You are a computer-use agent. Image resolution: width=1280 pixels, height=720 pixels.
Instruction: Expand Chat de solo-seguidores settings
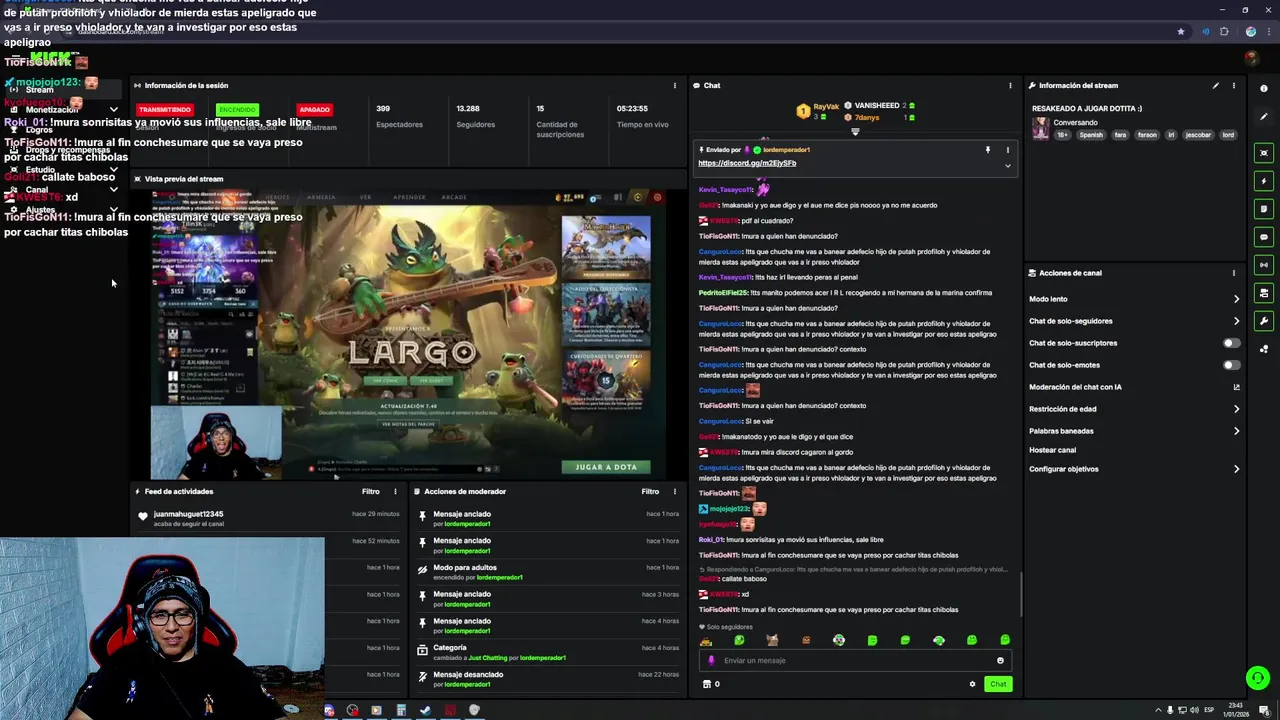pyautogui.click(x=1236, y=321)
